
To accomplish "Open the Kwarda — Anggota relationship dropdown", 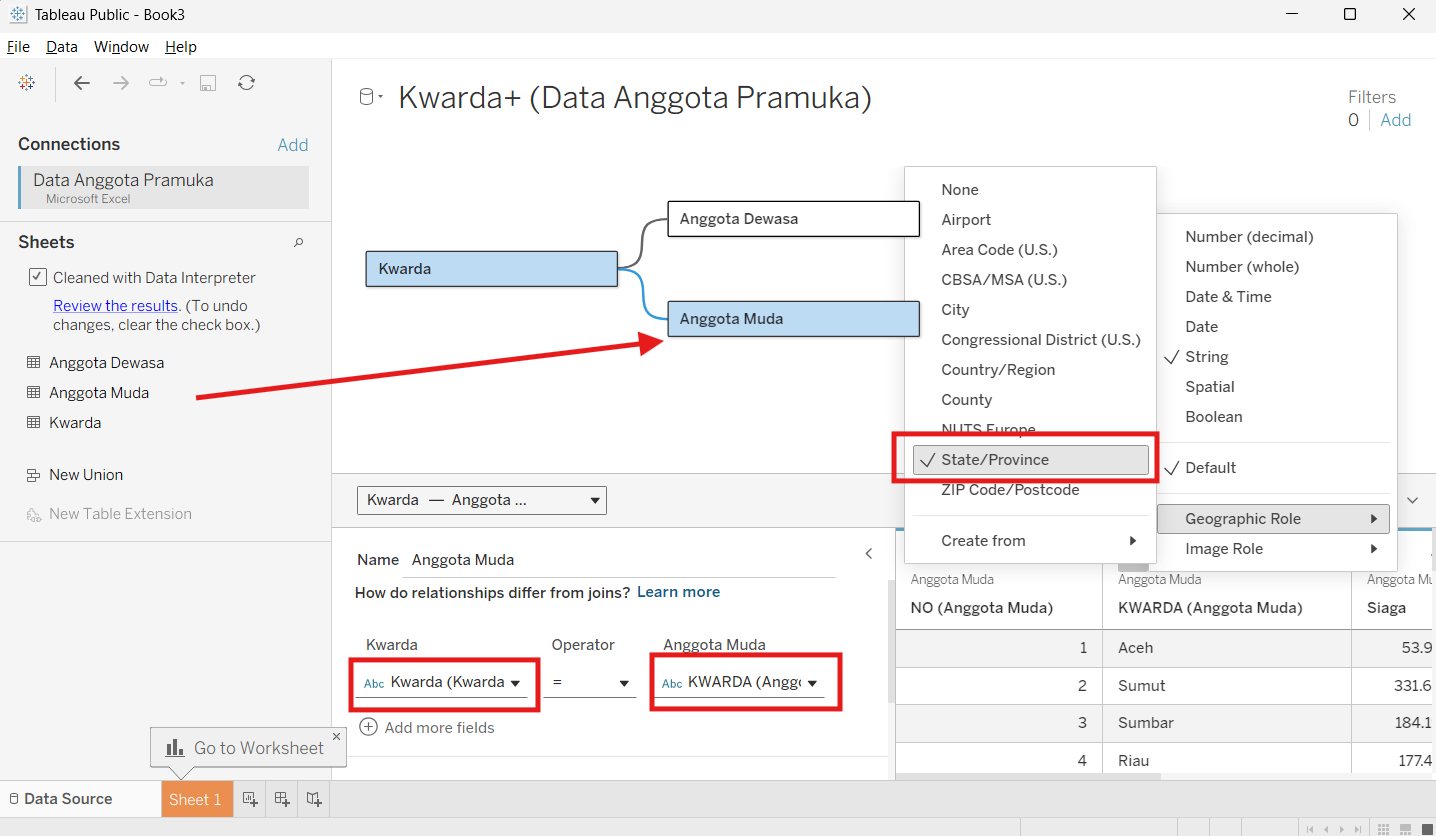I will point(482,500).
